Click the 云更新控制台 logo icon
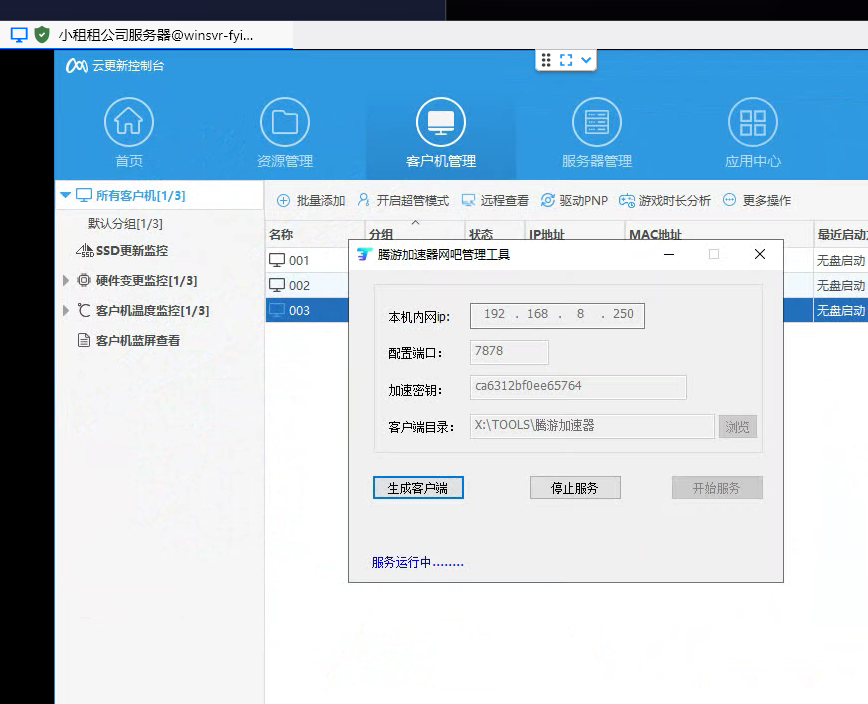This screenshot has height=704, width=868. (x=76, y=66)
